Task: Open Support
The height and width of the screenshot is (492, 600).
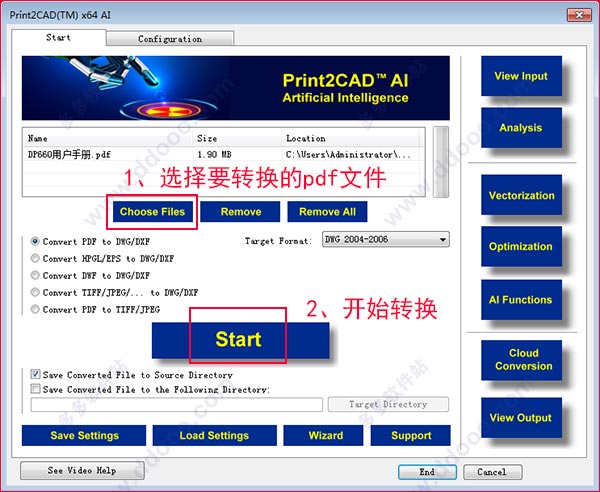Action: tap(411, 435)
